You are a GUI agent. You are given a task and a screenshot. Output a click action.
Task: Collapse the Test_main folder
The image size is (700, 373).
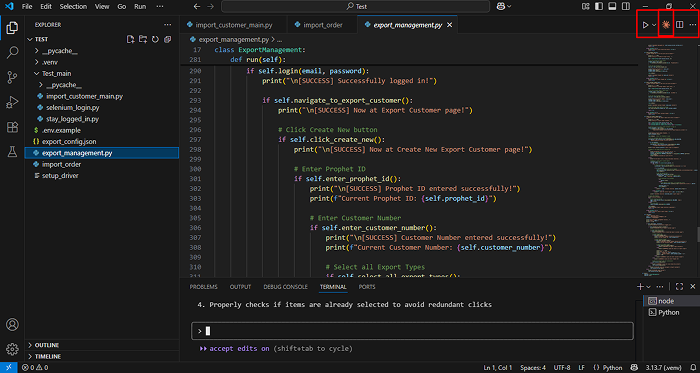point(37,74)
